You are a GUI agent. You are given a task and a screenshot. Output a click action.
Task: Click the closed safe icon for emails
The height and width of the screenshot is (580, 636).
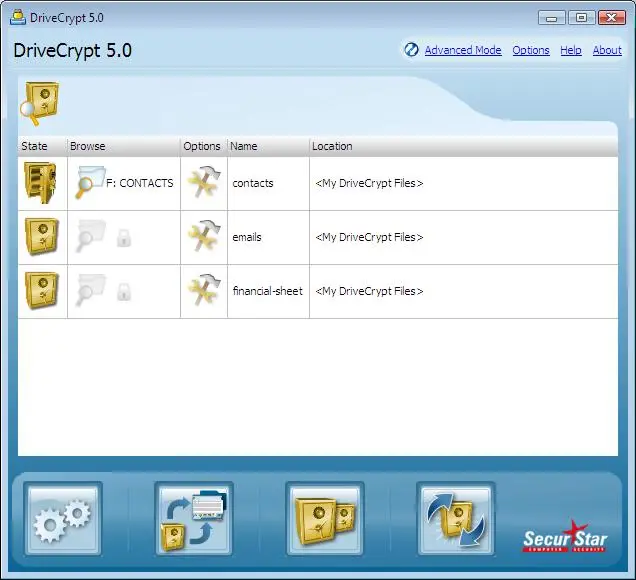tap(41, 237)
